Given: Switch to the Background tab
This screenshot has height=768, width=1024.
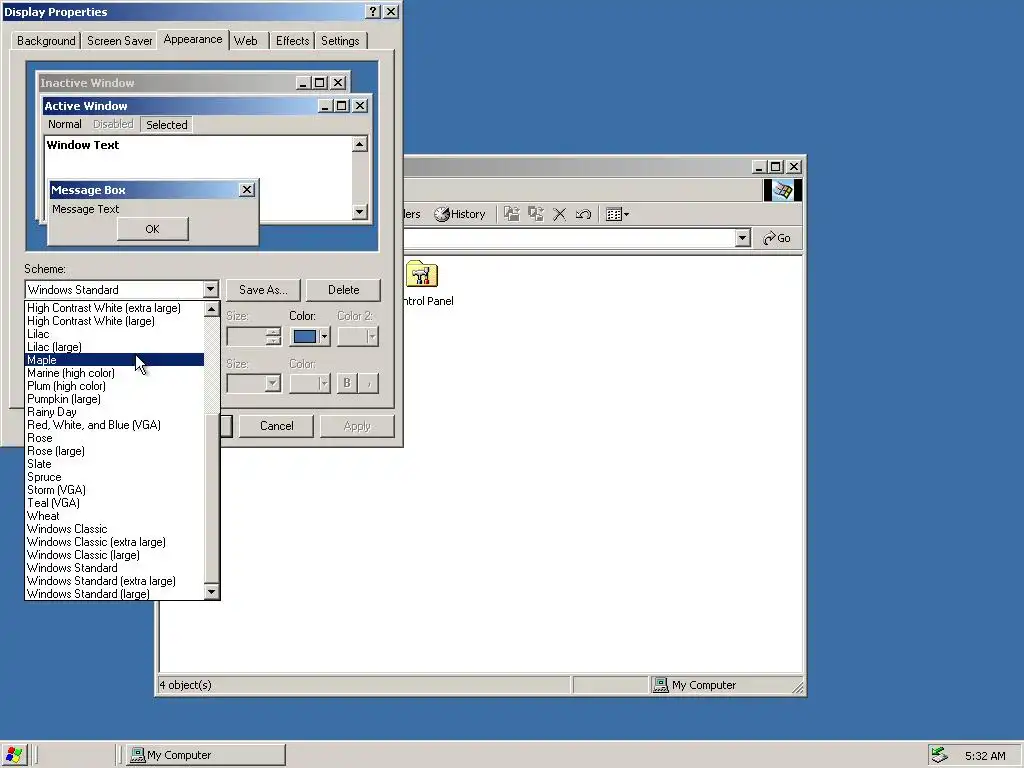Looking at the screenshot, I should [46, 40].
